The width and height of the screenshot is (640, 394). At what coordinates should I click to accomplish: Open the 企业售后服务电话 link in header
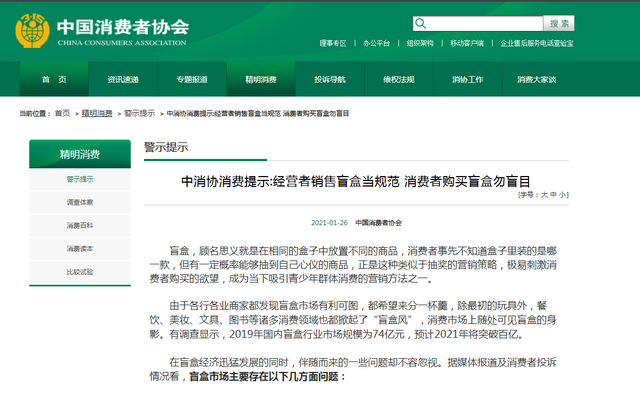click(x=537, y=43)
